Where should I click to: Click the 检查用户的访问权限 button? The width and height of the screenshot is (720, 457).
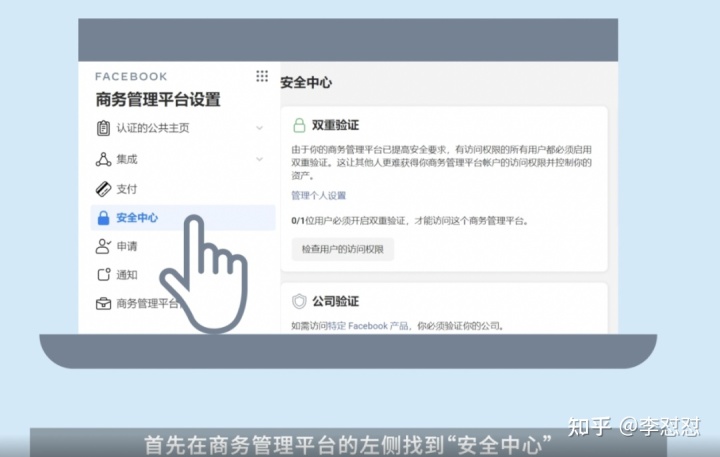[343, 249]
